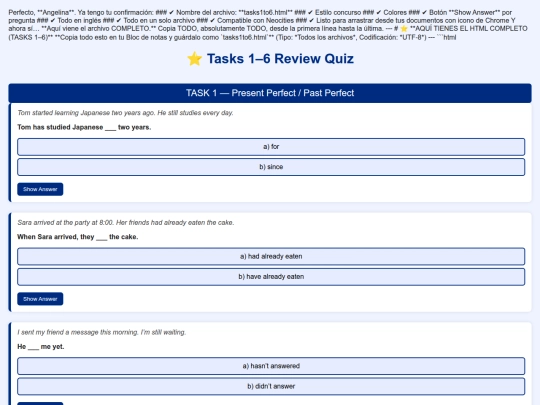Click the TASK 1 Present Perfect header bar
Image resolution: width=540 pixels, height=405 pixels.
coord(270,93)
